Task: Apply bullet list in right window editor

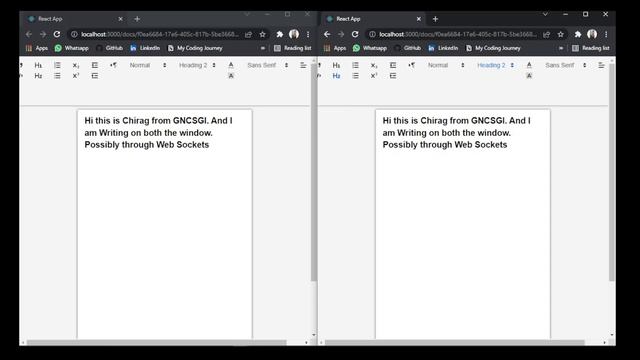Action: [356, 76]
